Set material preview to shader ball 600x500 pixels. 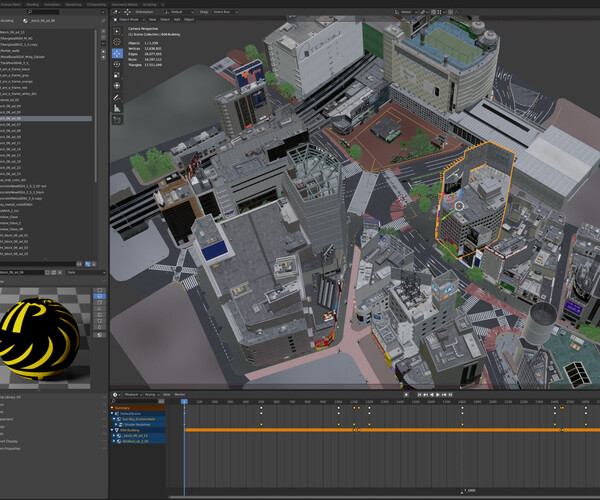pos(100,314)
